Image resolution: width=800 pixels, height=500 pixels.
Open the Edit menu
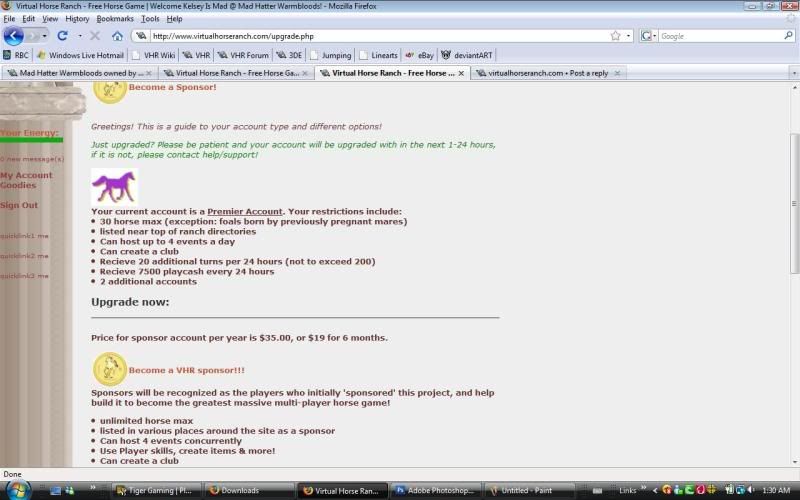(29, 19)
